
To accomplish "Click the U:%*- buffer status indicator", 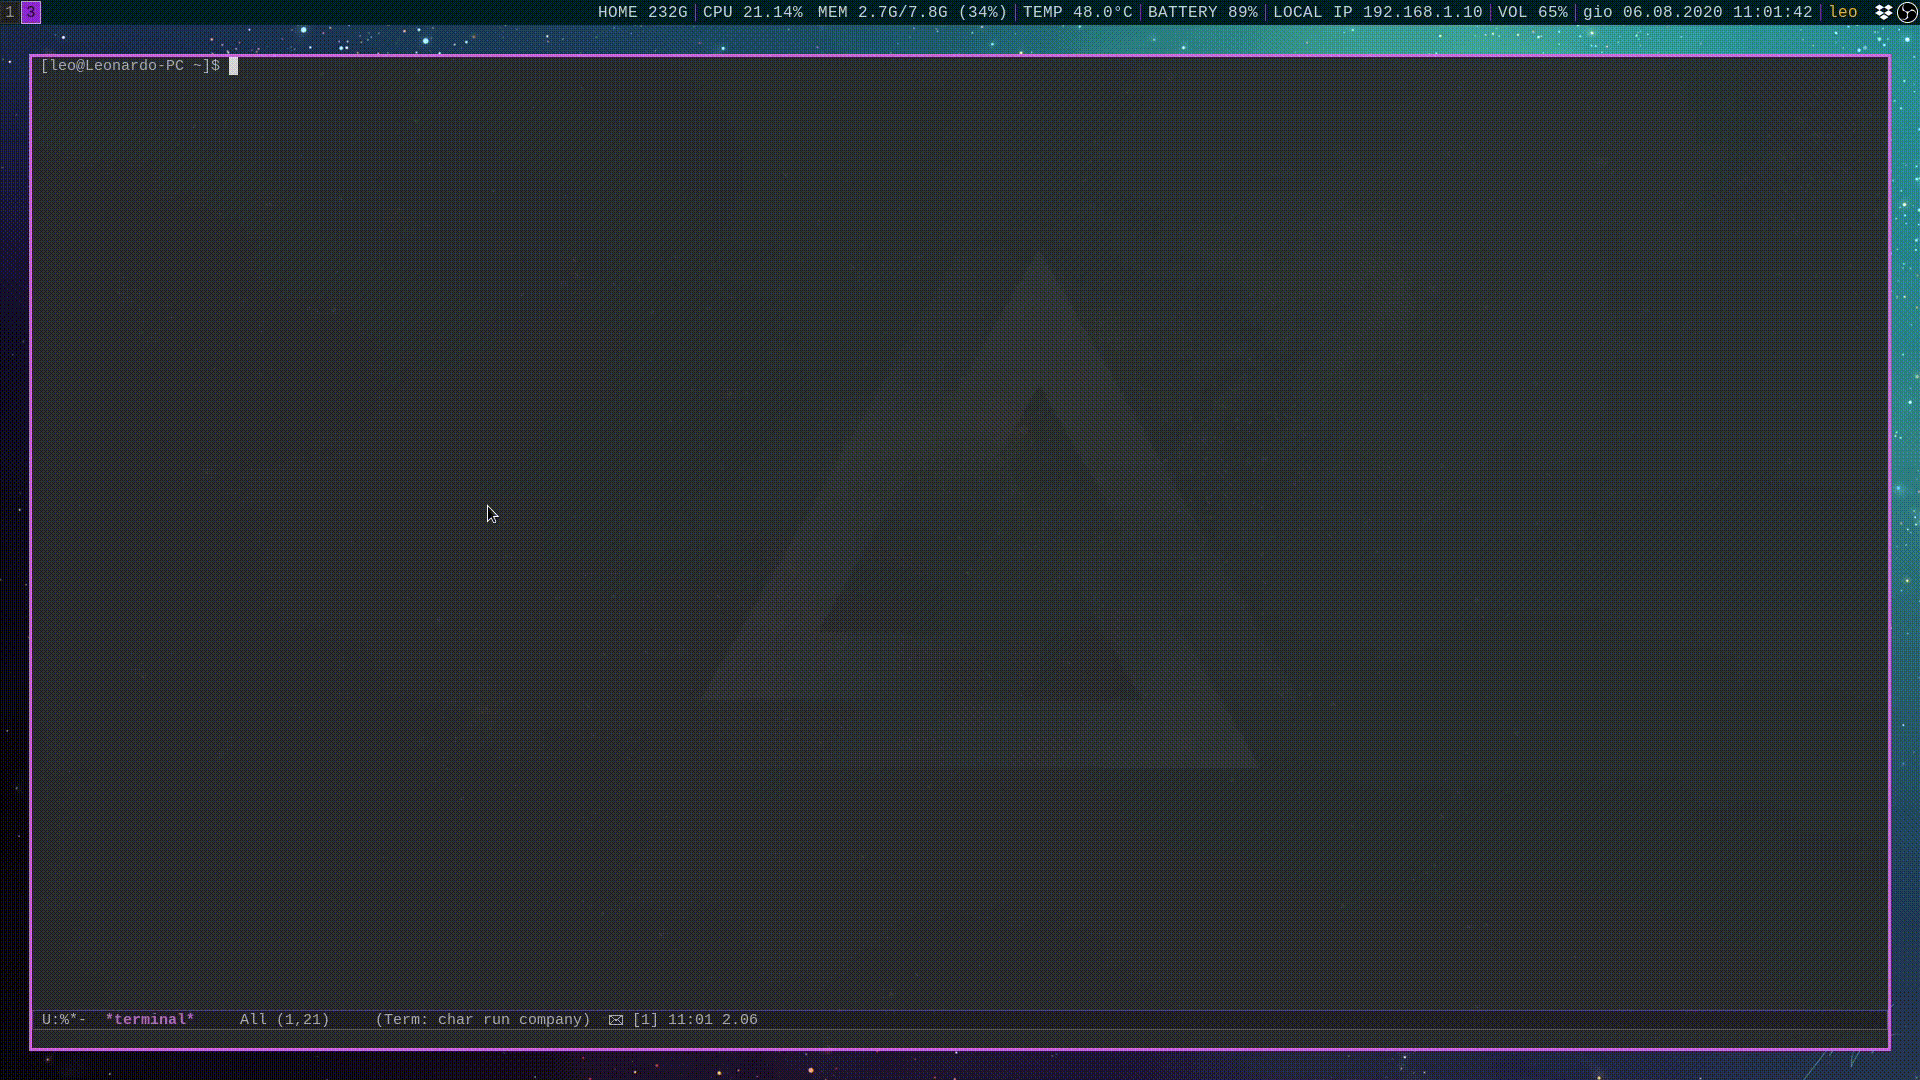I will pos(64,1020).
